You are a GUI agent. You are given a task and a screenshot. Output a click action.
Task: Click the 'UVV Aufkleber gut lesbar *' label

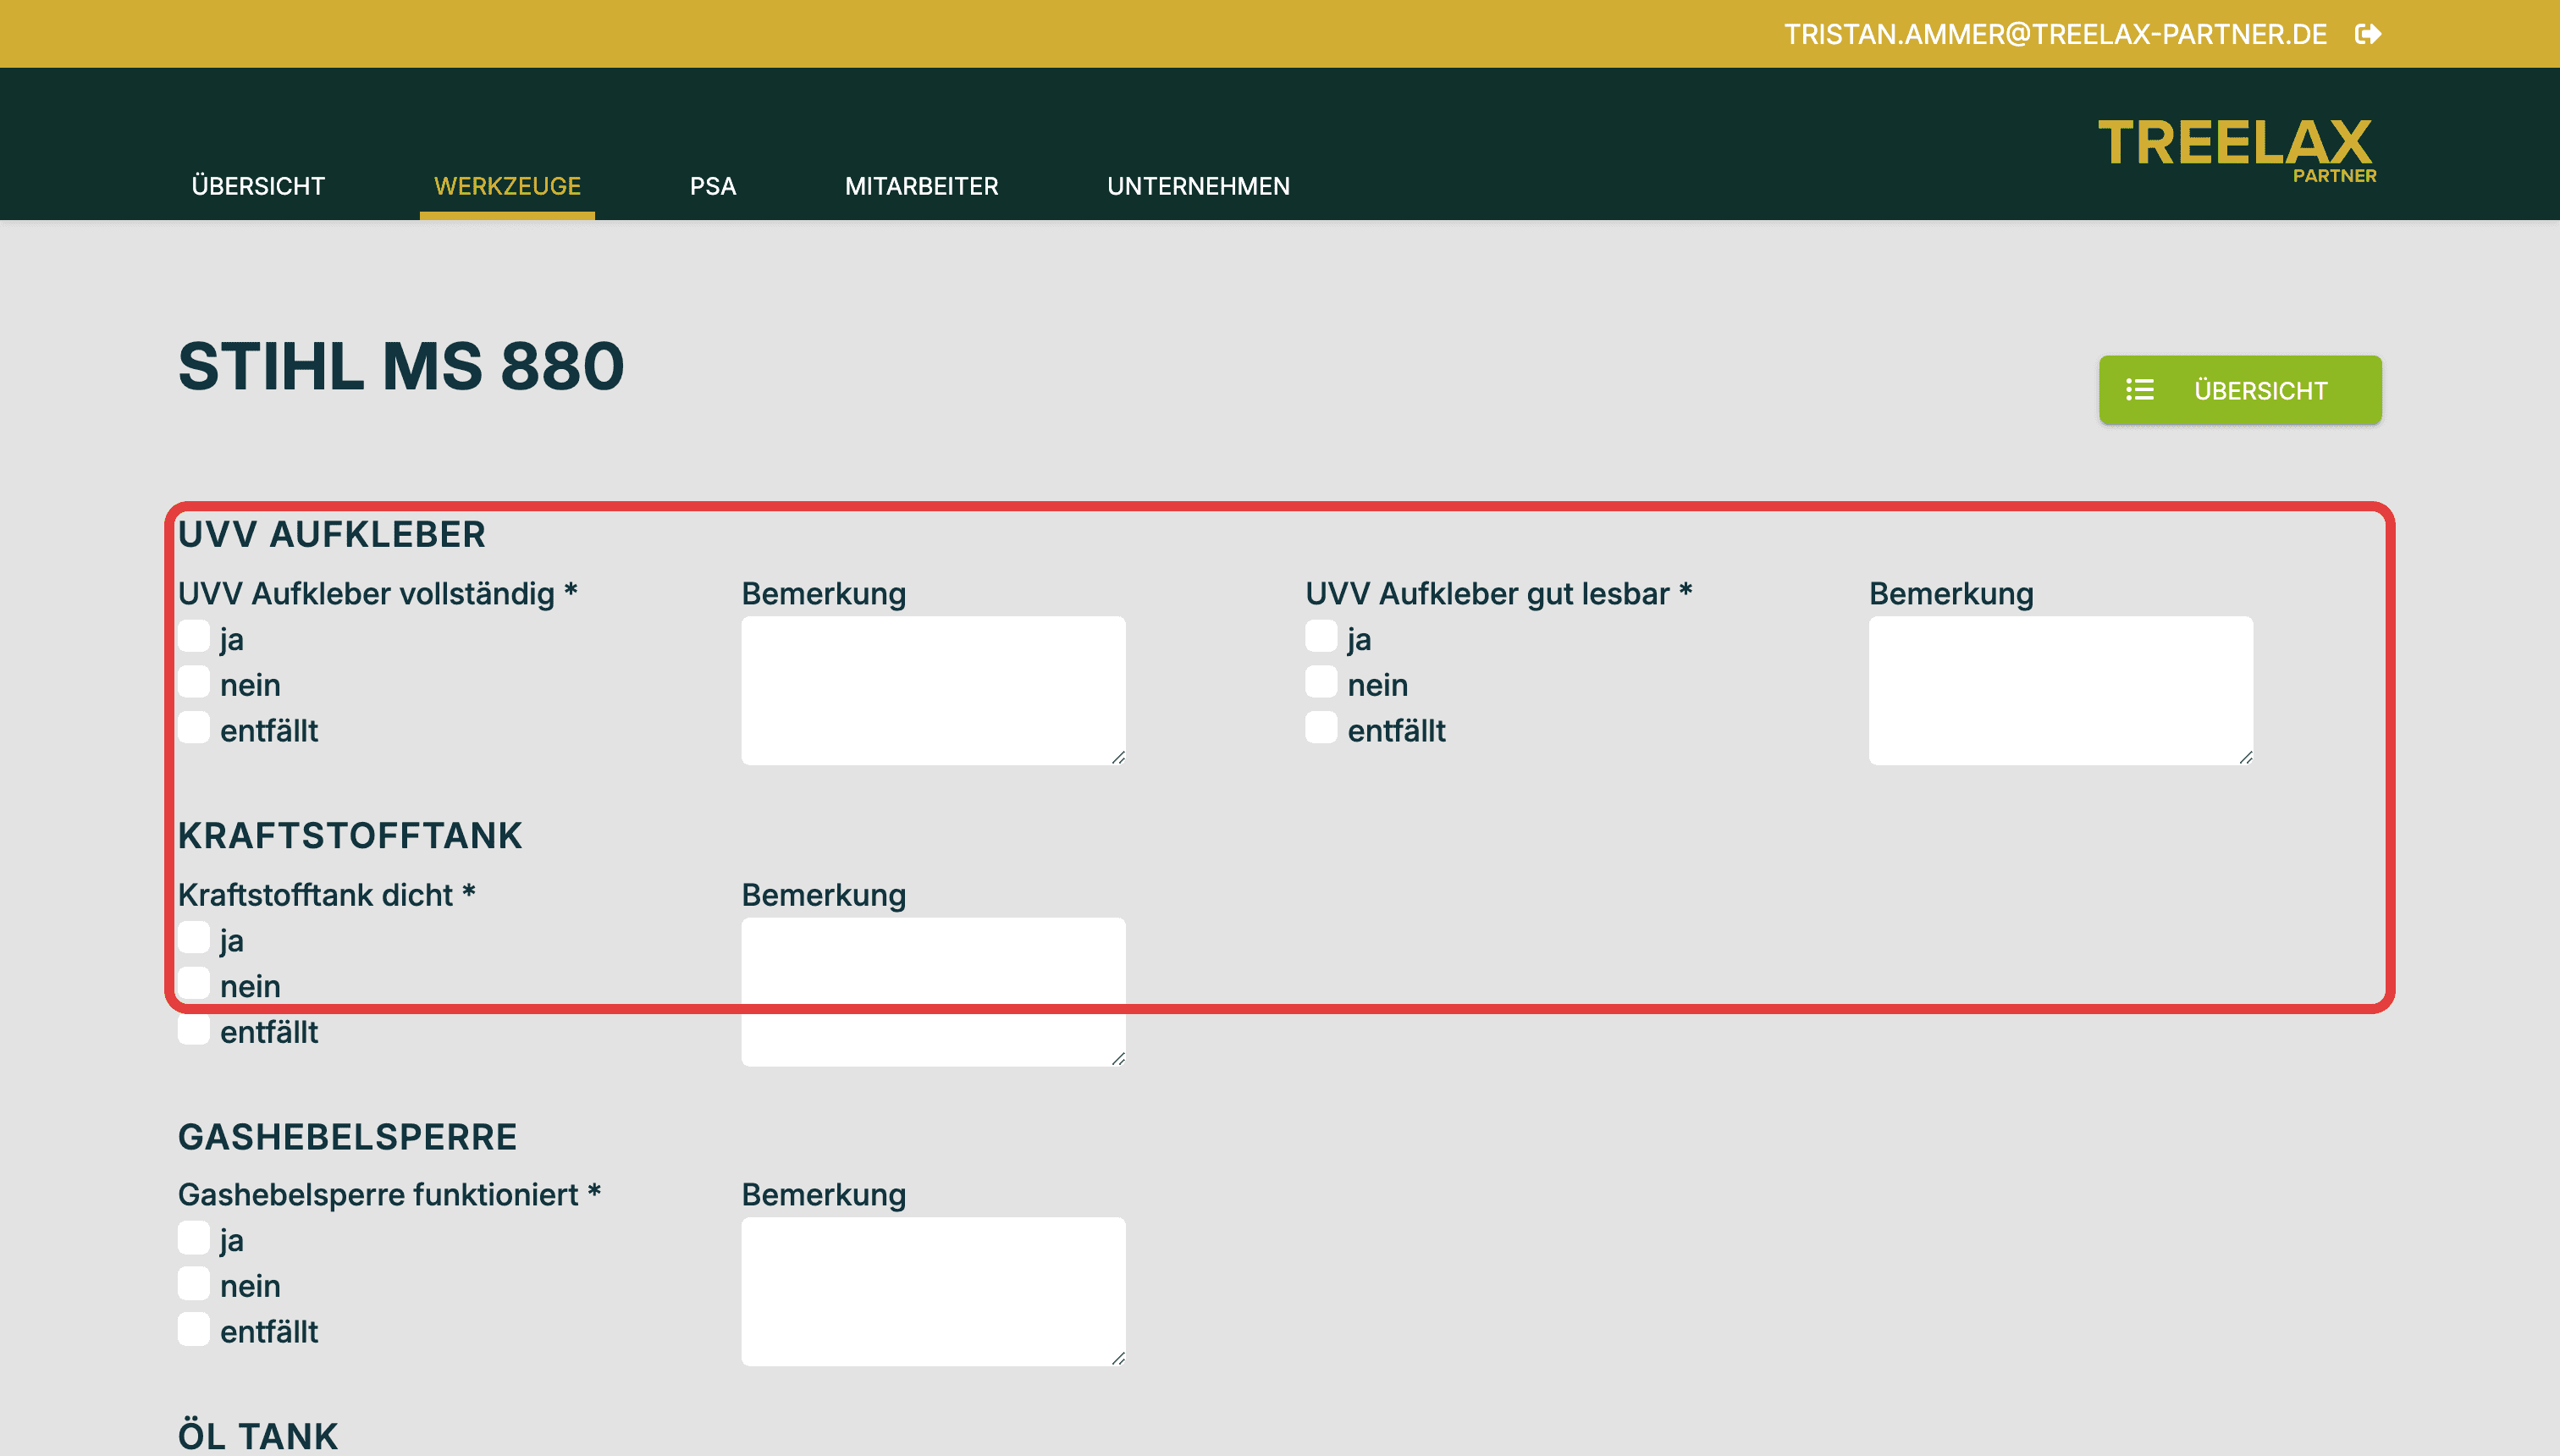point(1499,594)
